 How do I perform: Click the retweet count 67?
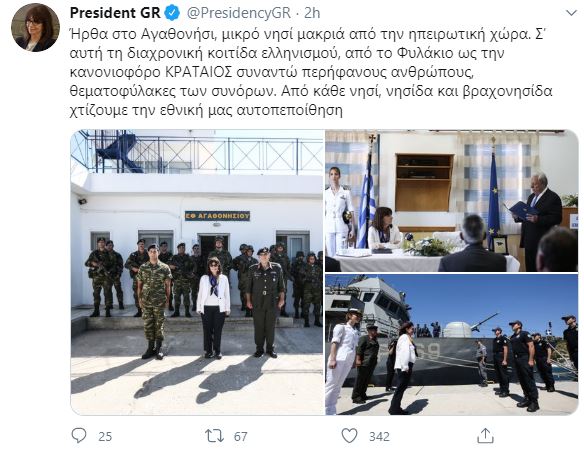(x=241, y=436)
